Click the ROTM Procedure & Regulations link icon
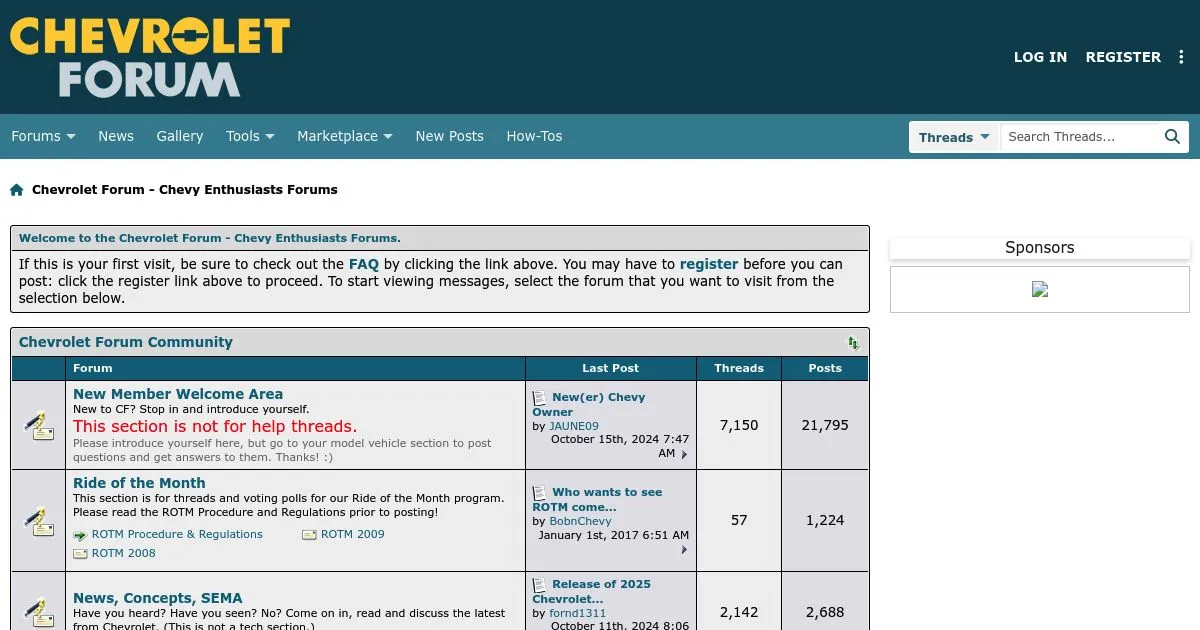Screen dimensions: 1200x630 coord(80,535)
